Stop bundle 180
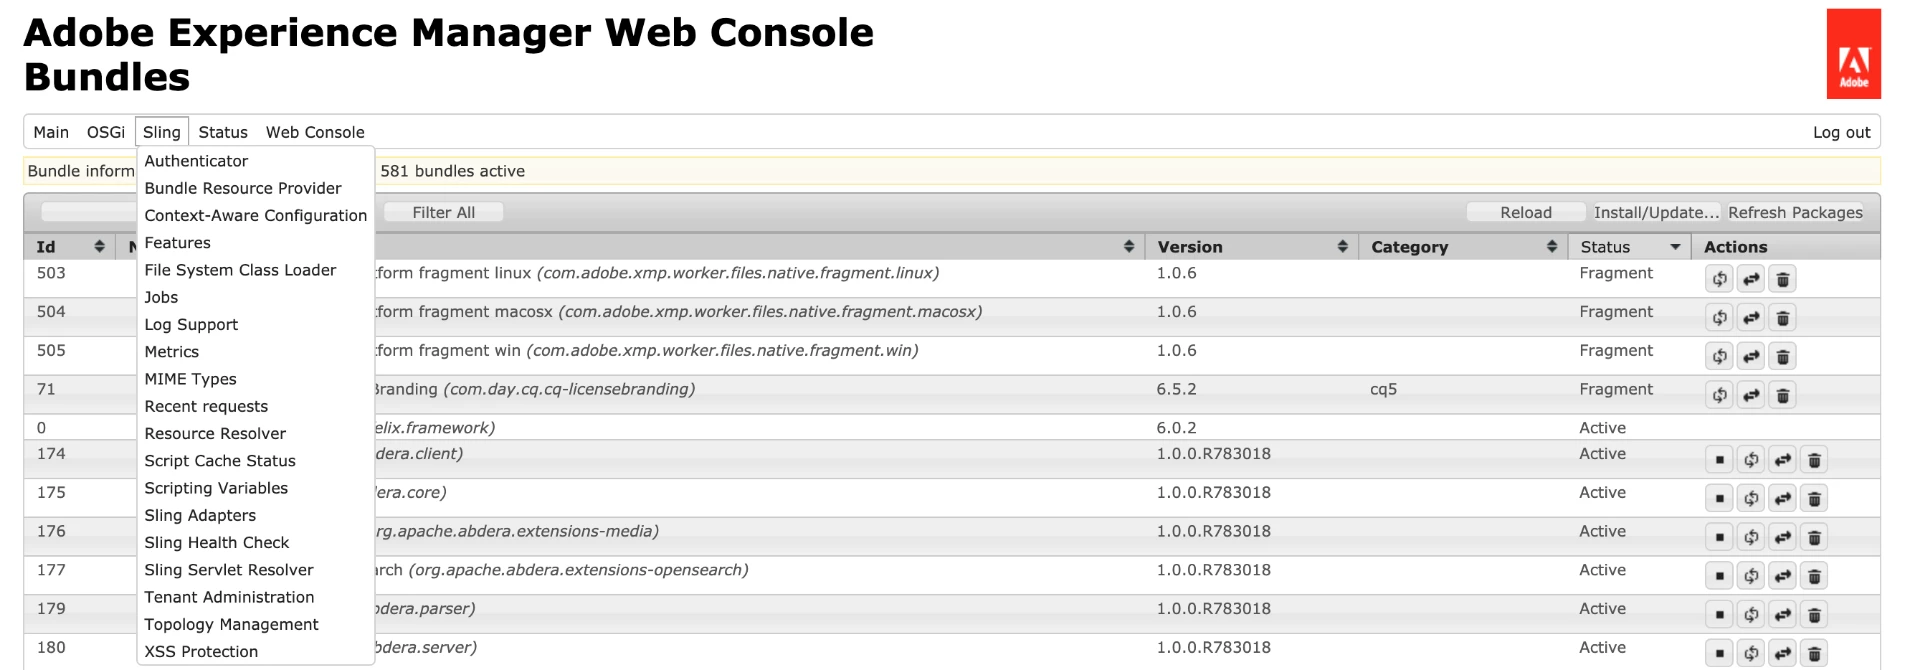This screenshot has height=670, width=1920. click(1719, 653)
